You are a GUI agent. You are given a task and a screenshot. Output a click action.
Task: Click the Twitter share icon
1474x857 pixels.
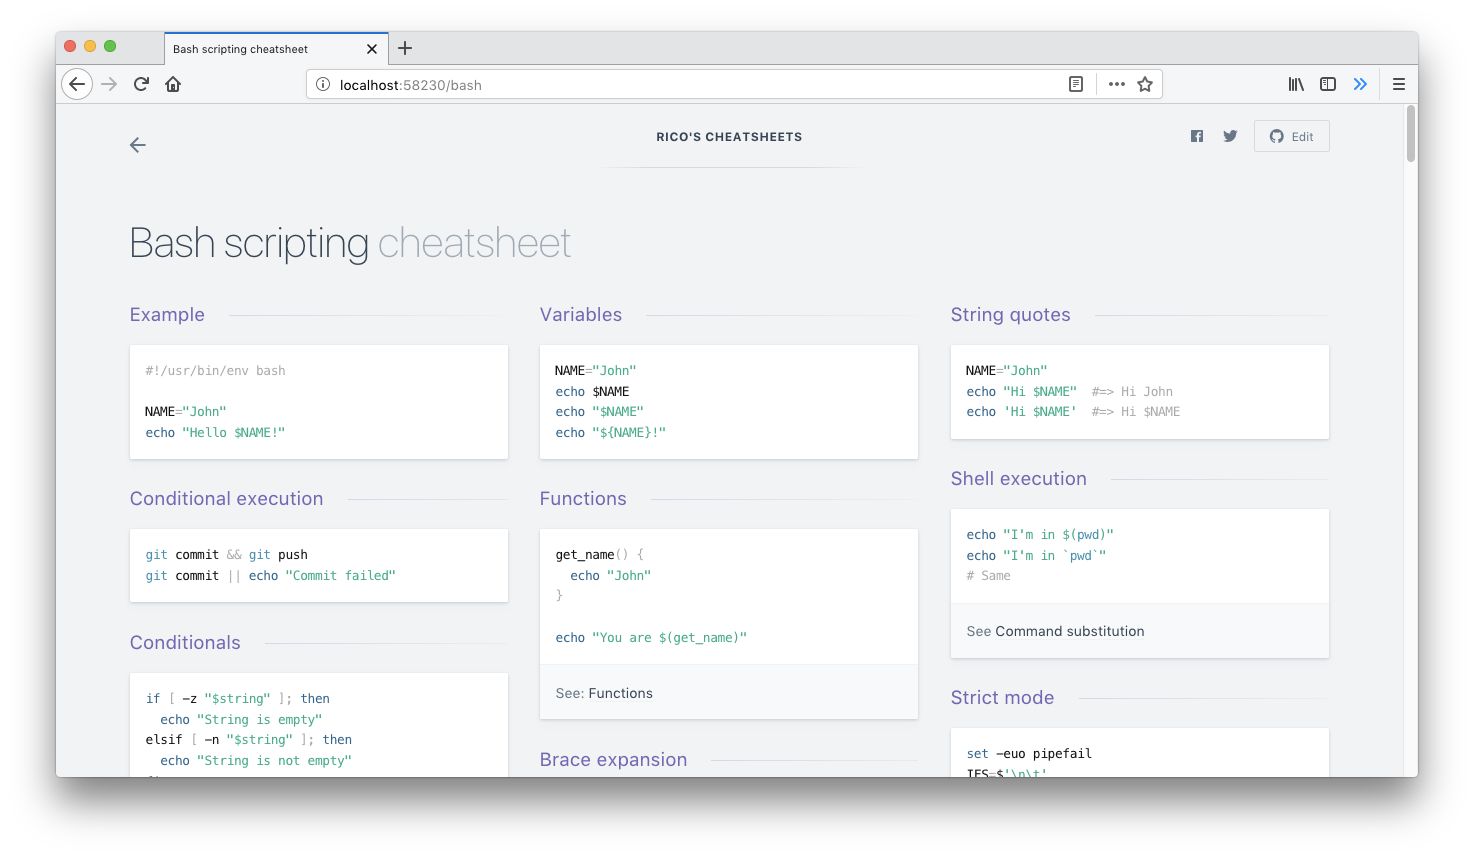click(x=1229, y=135)
